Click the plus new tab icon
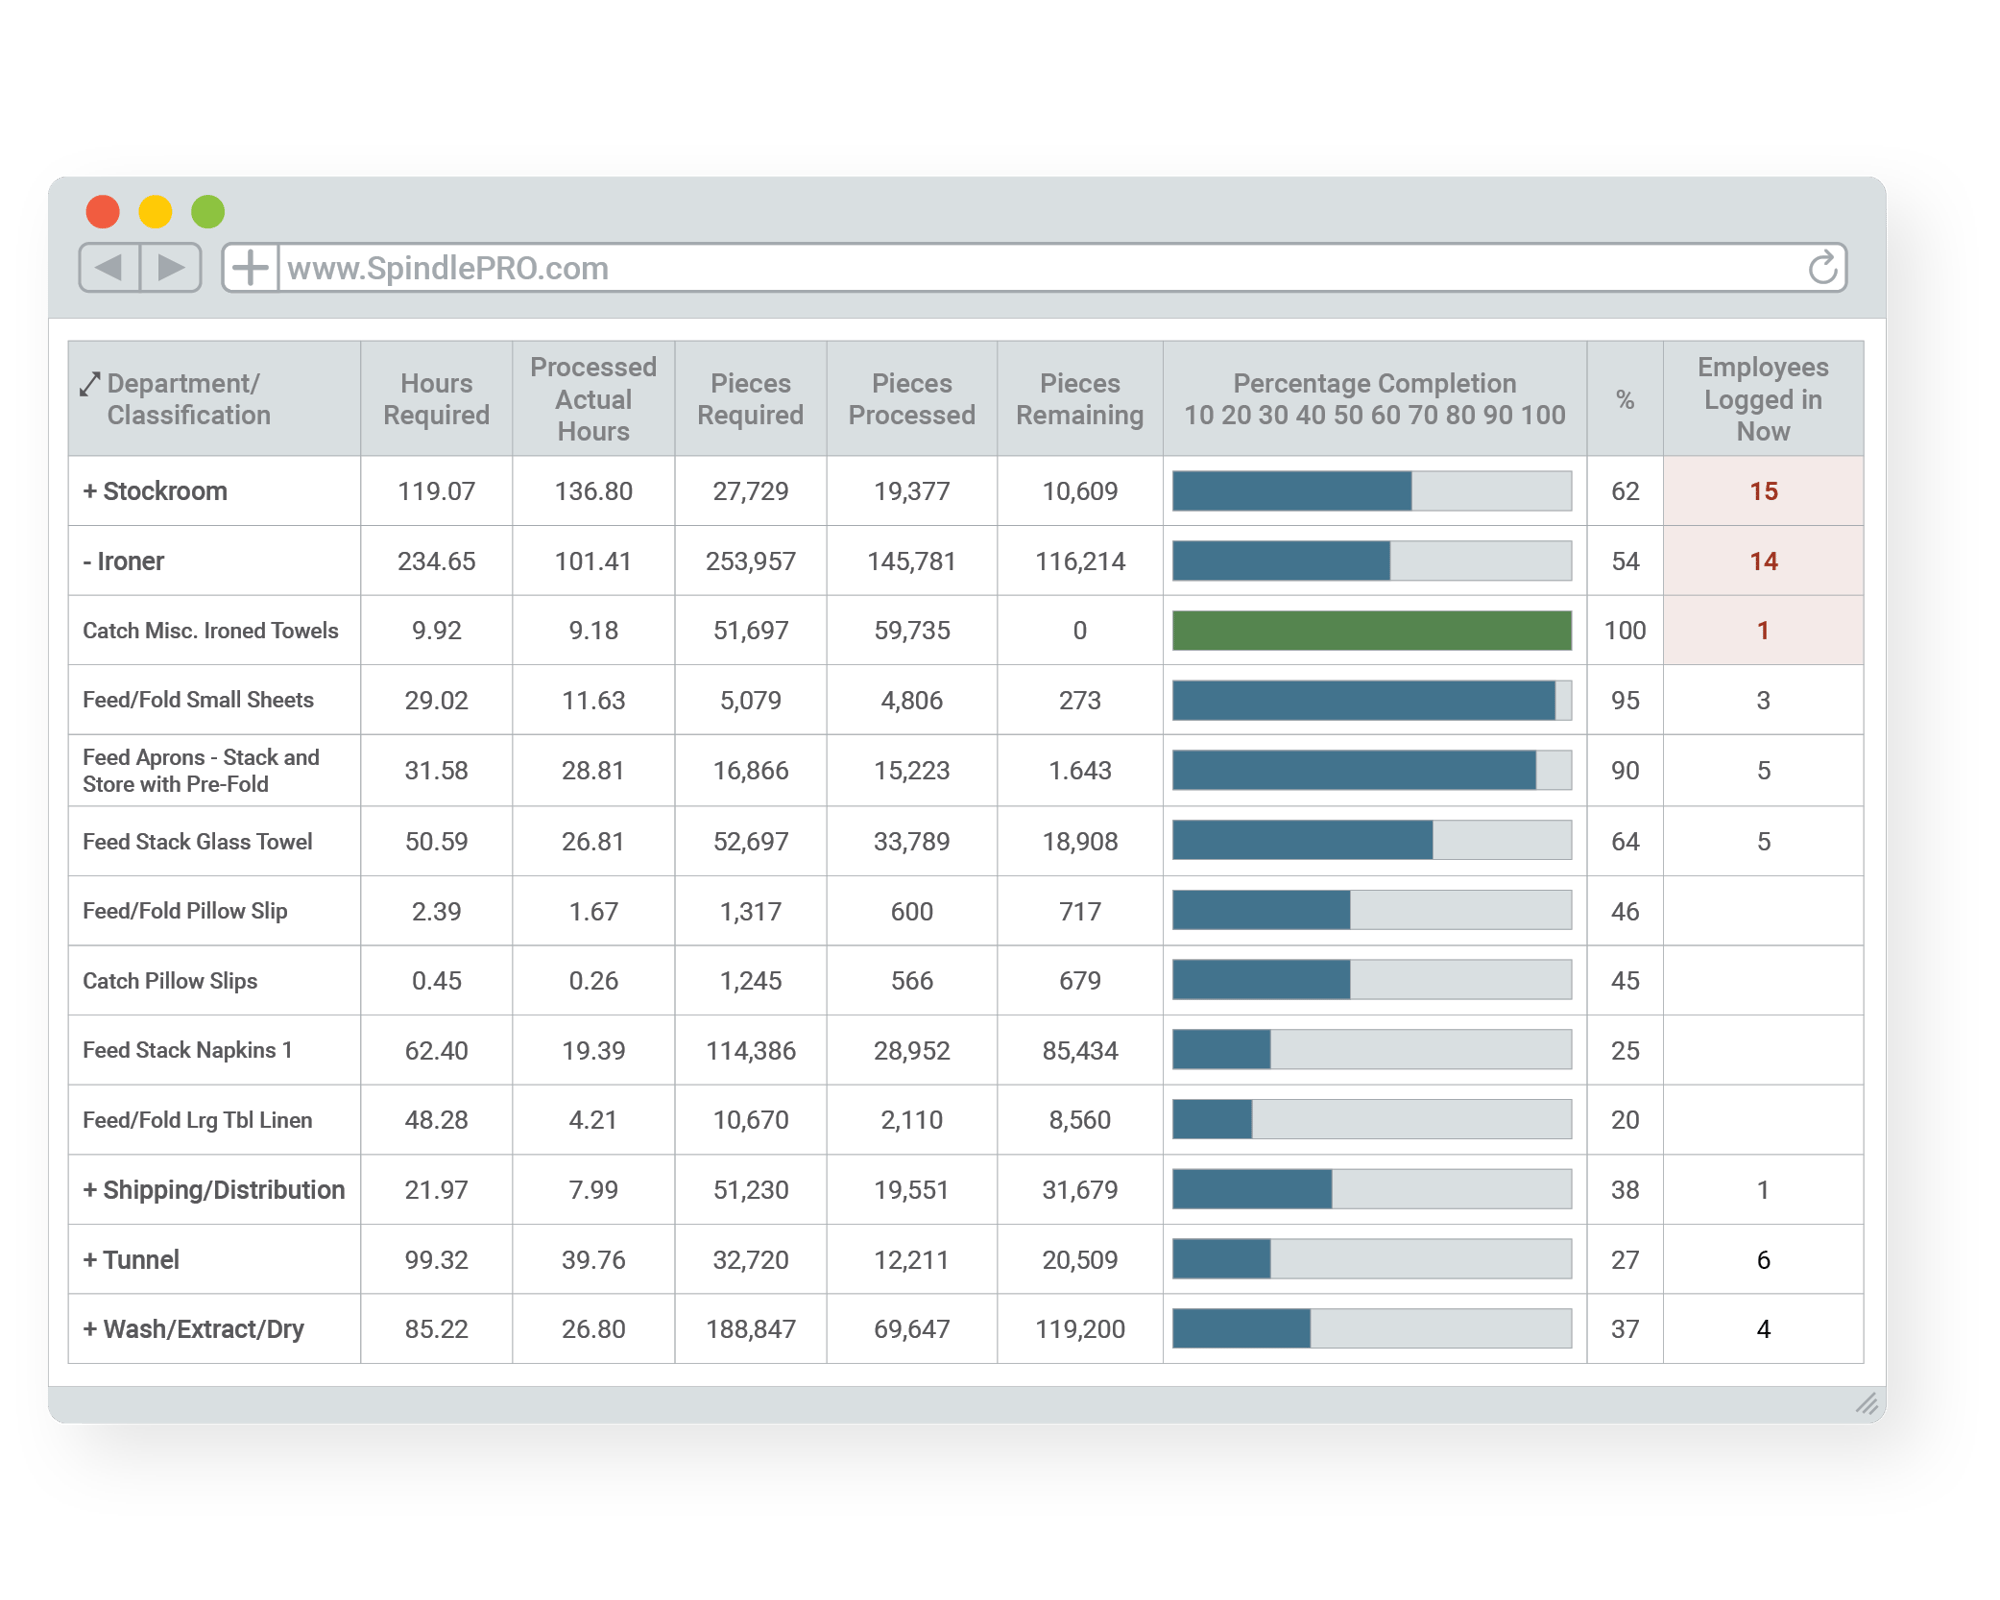 tap(250, 267)
